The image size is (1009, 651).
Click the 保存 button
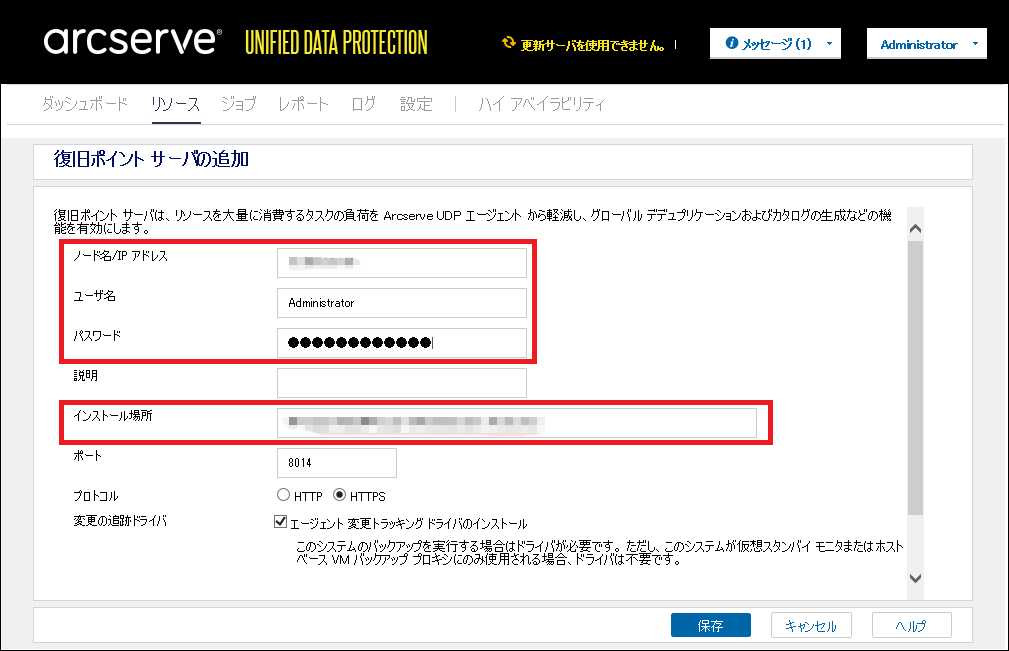pyautogui.click(x=710, y=625)
